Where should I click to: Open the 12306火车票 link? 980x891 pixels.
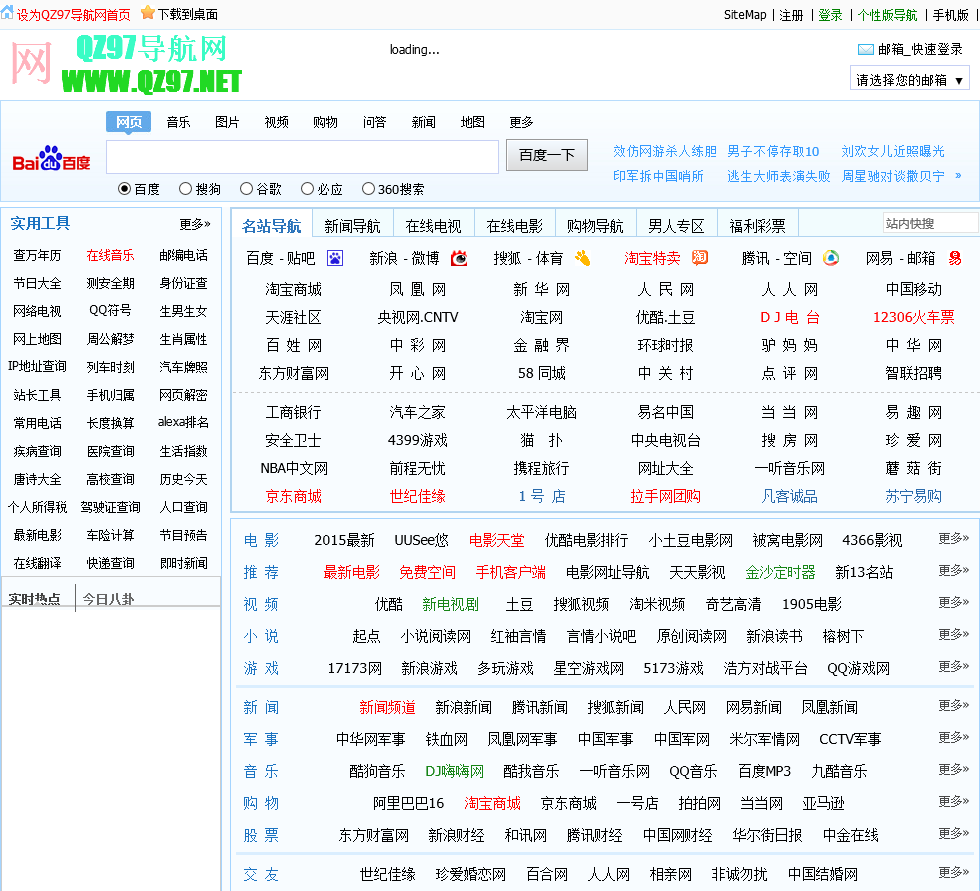(913, 317)
